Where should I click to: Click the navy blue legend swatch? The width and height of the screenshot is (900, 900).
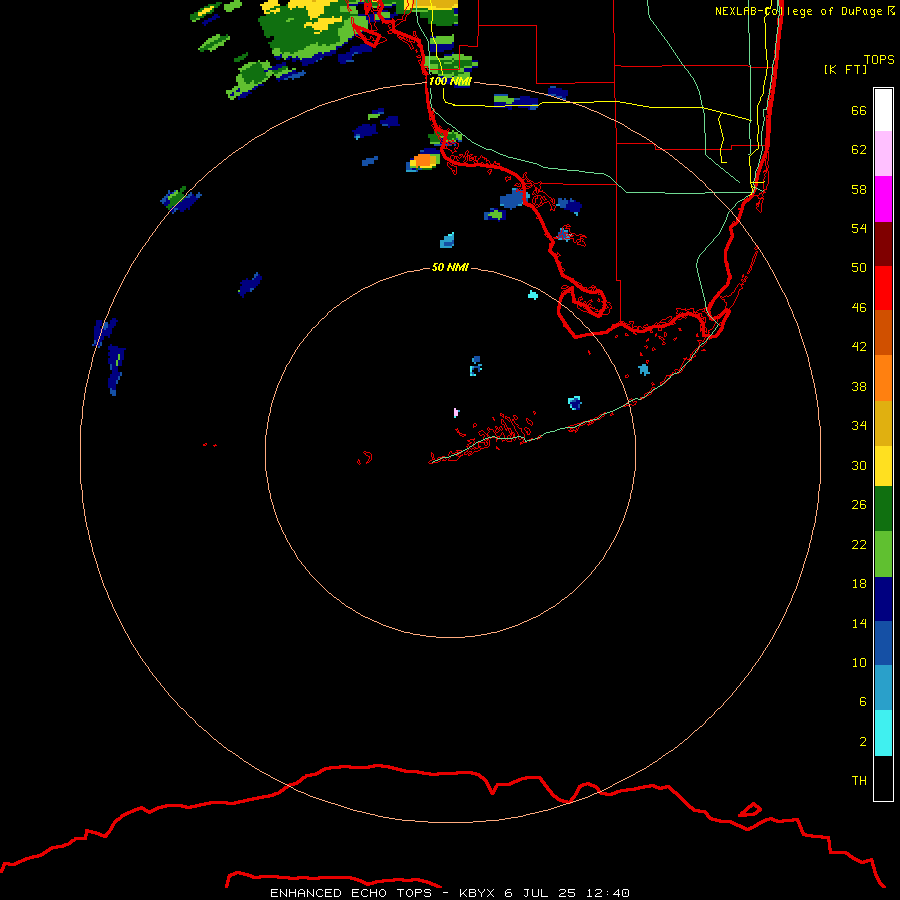click(883, 599)
